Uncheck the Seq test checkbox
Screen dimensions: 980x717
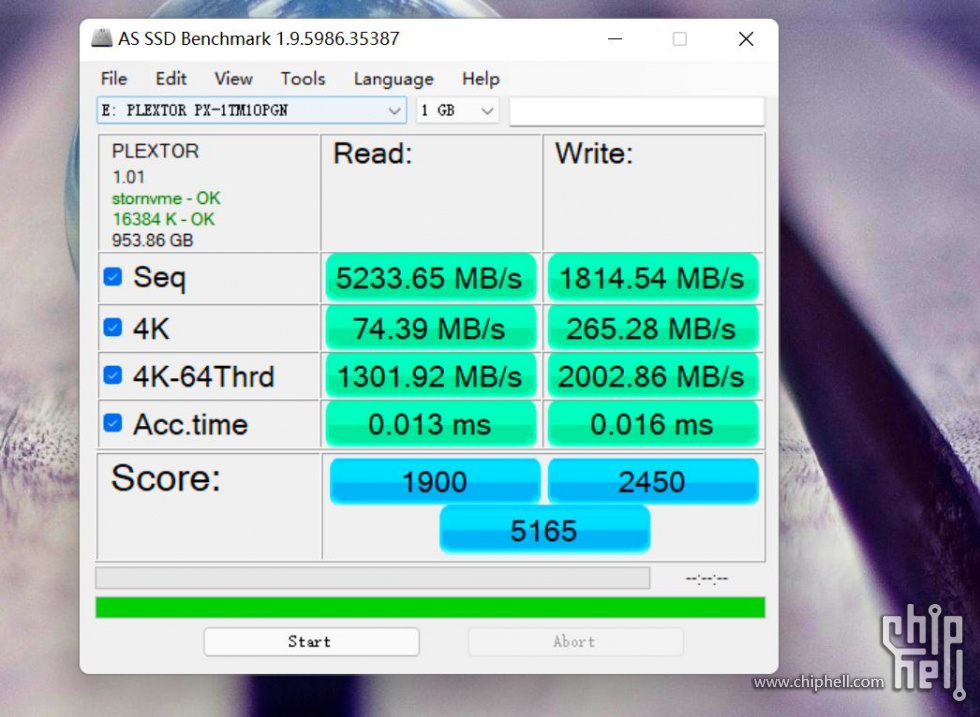(x=112, y=277)
